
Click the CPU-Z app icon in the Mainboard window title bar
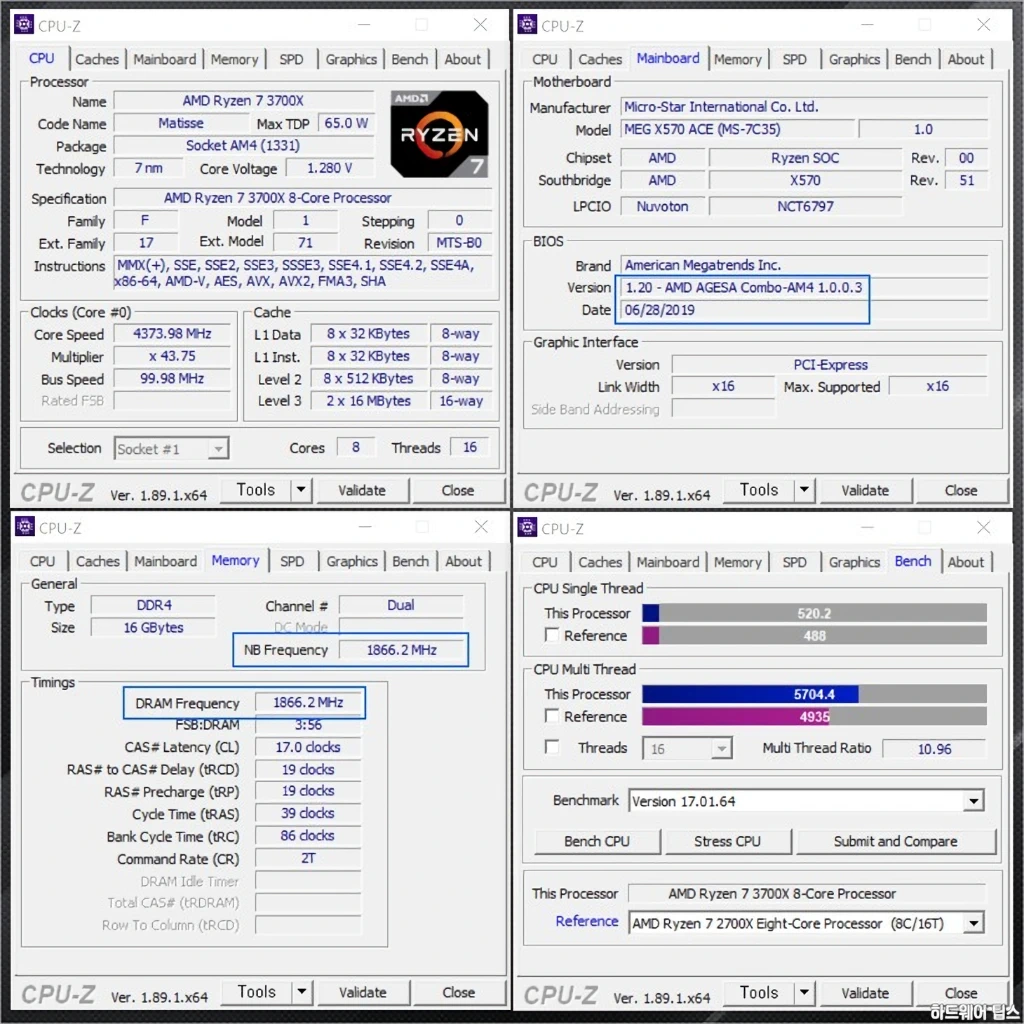527,25
